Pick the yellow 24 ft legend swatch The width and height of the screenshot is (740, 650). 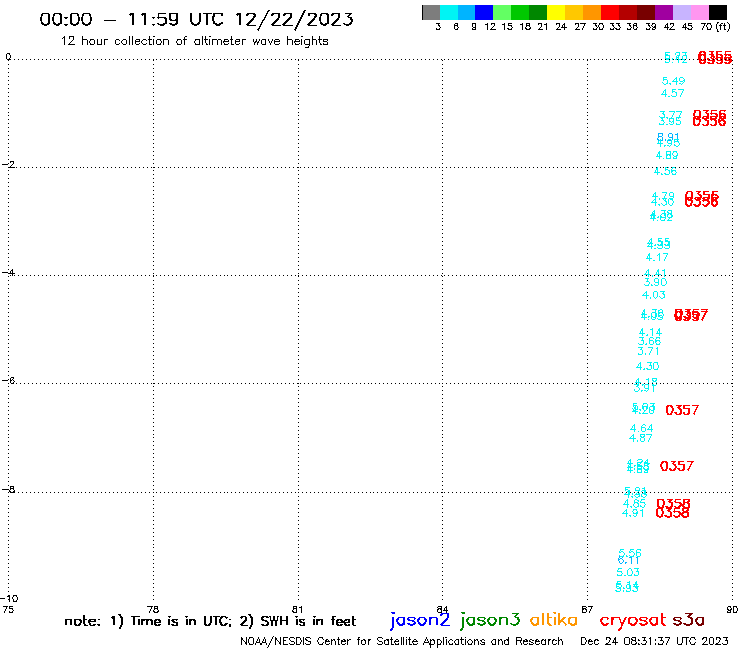pyautogui.click(x=556, y=12)
